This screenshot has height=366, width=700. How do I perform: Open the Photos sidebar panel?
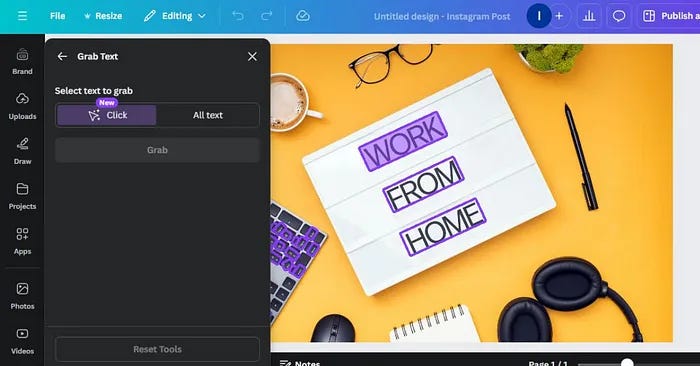pos(22,296)
